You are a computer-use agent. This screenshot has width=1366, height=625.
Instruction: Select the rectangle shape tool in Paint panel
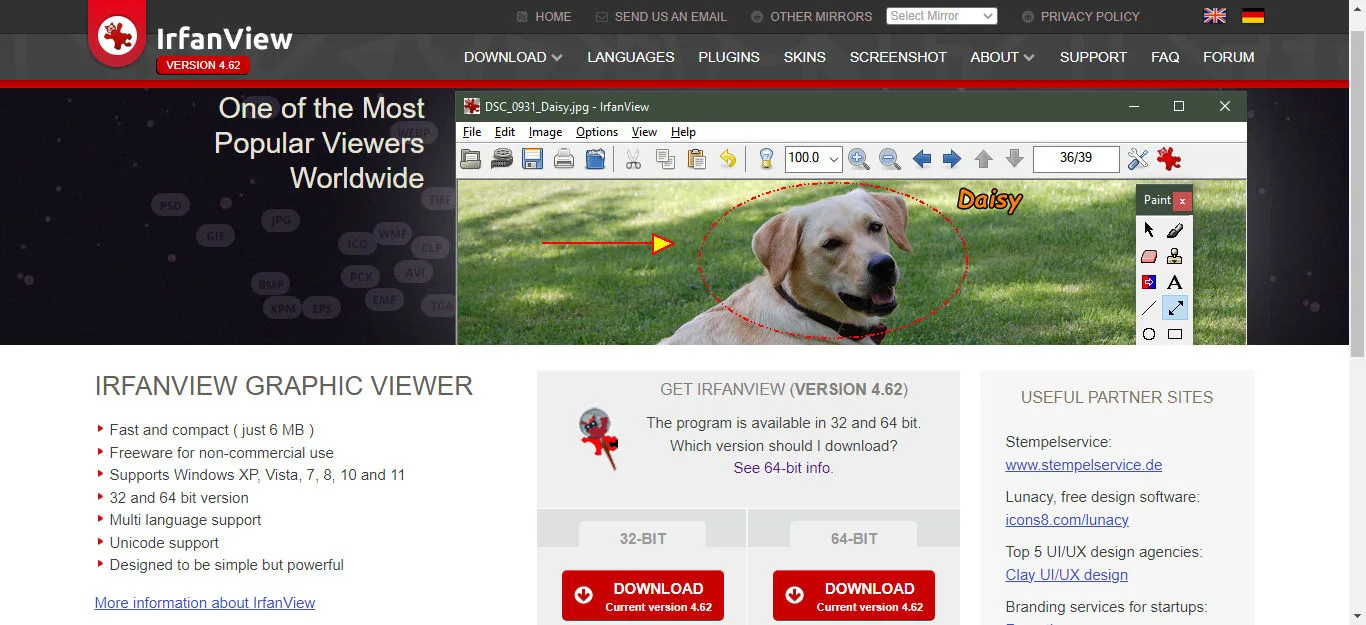coord(1175,334)
